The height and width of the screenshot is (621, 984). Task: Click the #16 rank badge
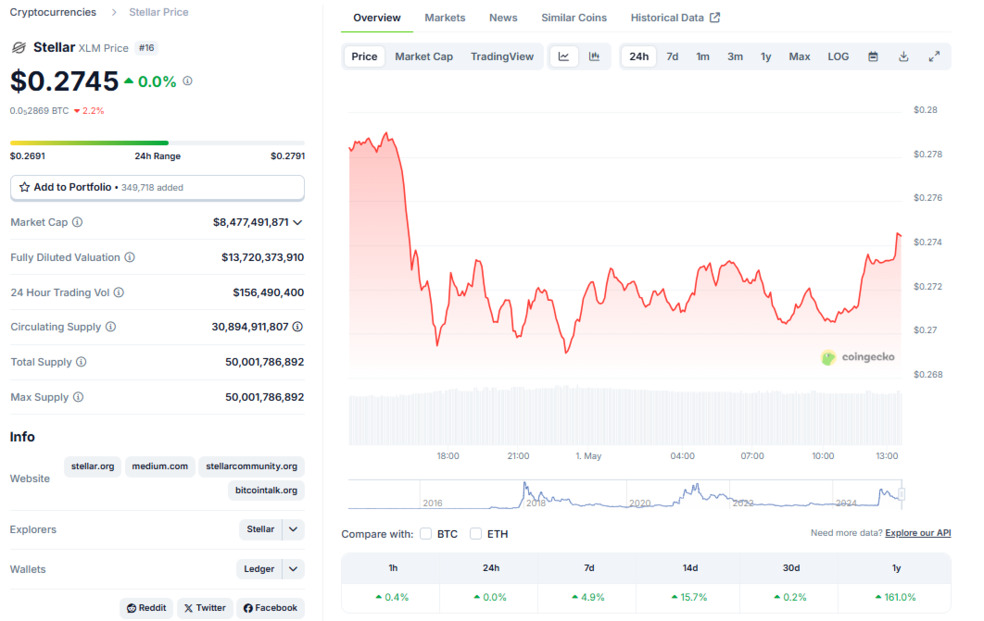tap(146, 48)
